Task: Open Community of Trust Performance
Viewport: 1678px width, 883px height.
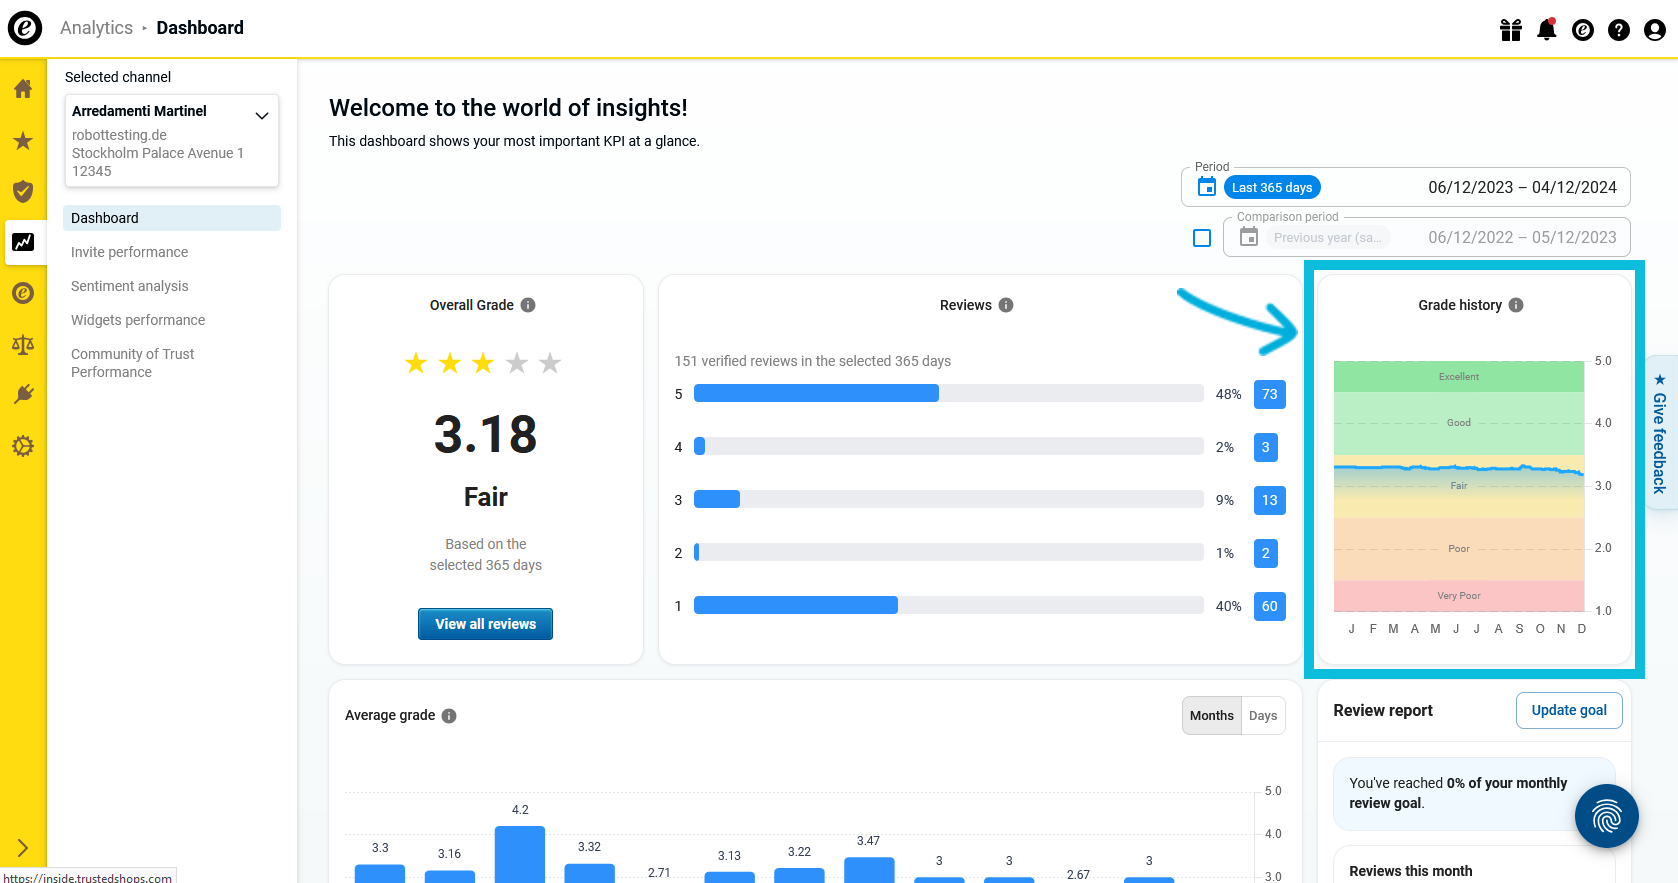Action: tap(132, 363)
